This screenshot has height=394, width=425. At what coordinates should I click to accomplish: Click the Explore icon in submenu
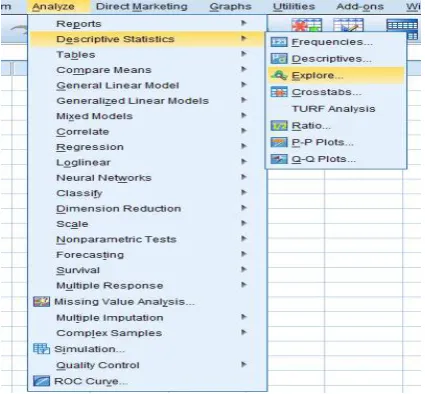coord(279,75)
